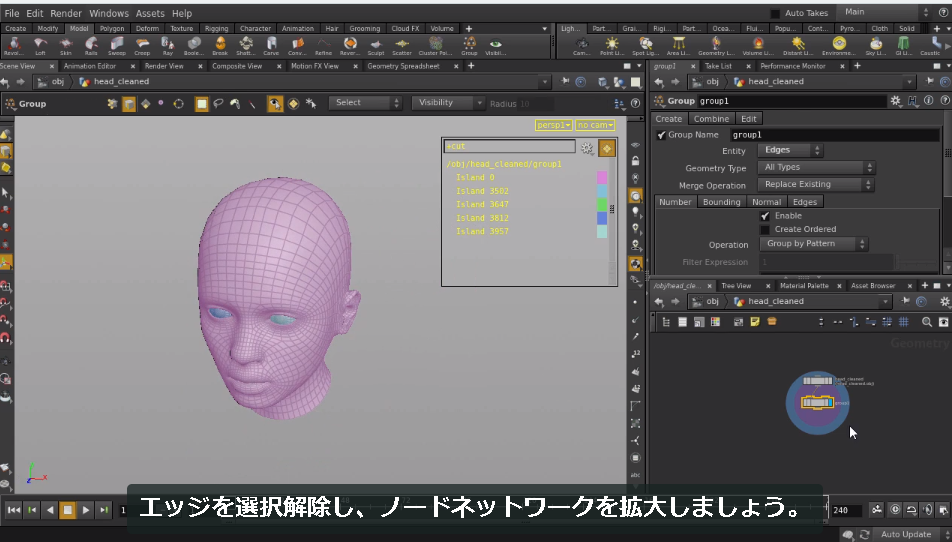Switch to the Geometry Spreadsheet tab
The width and height of the screenshot is (952, 542).
(403, 66)
